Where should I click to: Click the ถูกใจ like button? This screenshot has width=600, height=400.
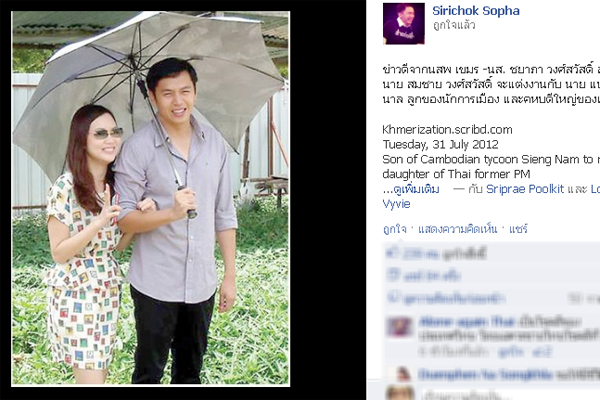pos(395,229)
